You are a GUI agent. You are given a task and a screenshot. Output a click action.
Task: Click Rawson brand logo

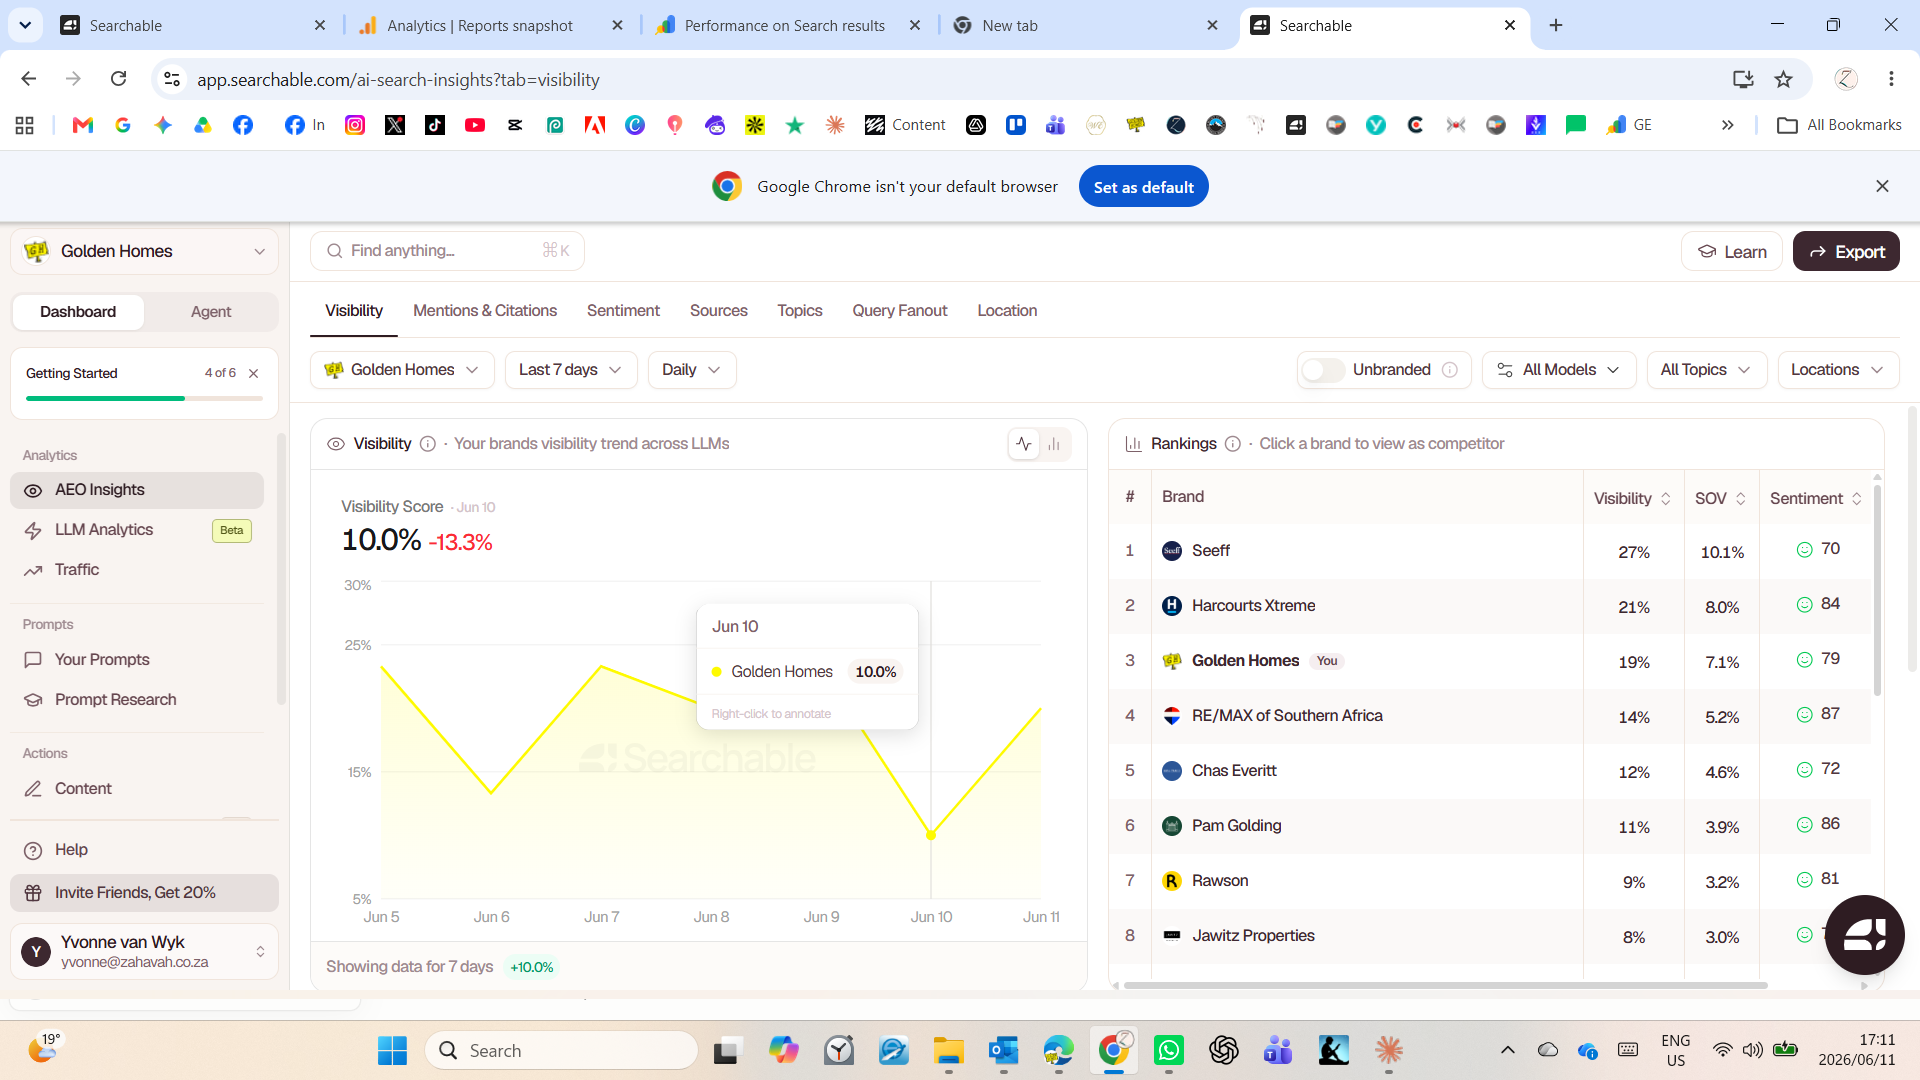(1172, 881)
